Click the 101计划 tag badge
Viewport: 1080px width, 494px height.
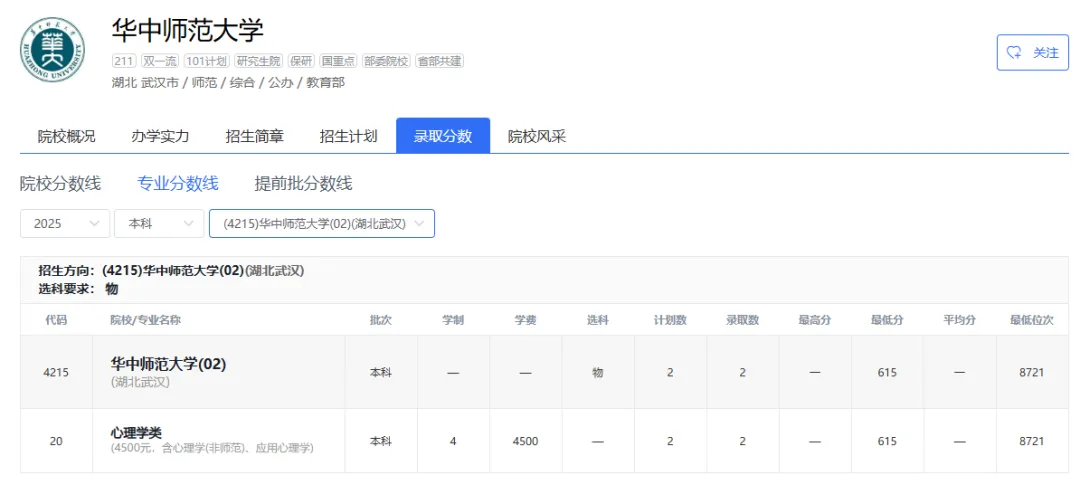coord(207,61)
